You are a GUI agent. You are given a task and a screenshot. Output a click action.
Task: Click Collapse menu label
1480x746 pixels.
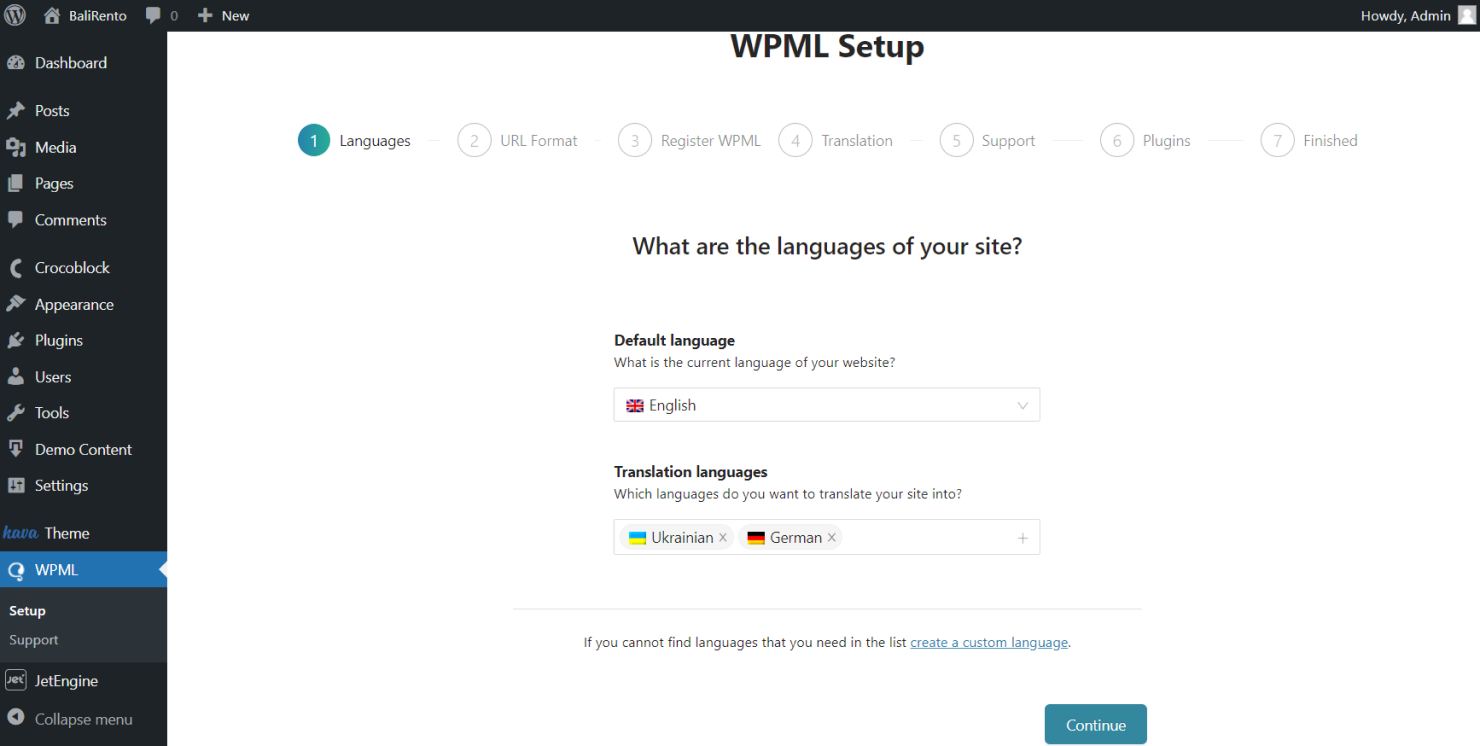tap(84, 719)
